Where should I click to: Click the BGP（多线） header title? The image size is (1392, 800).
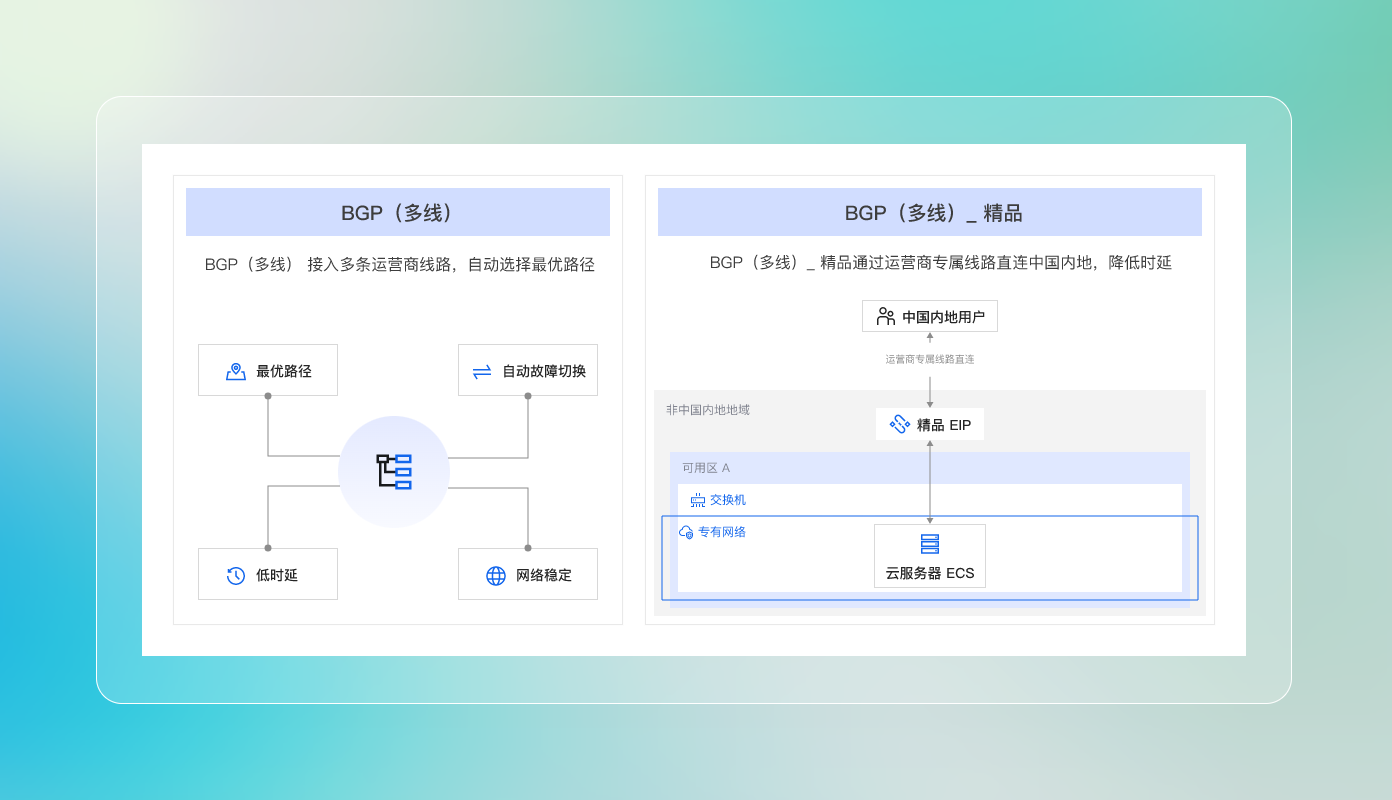coord(398,213)
